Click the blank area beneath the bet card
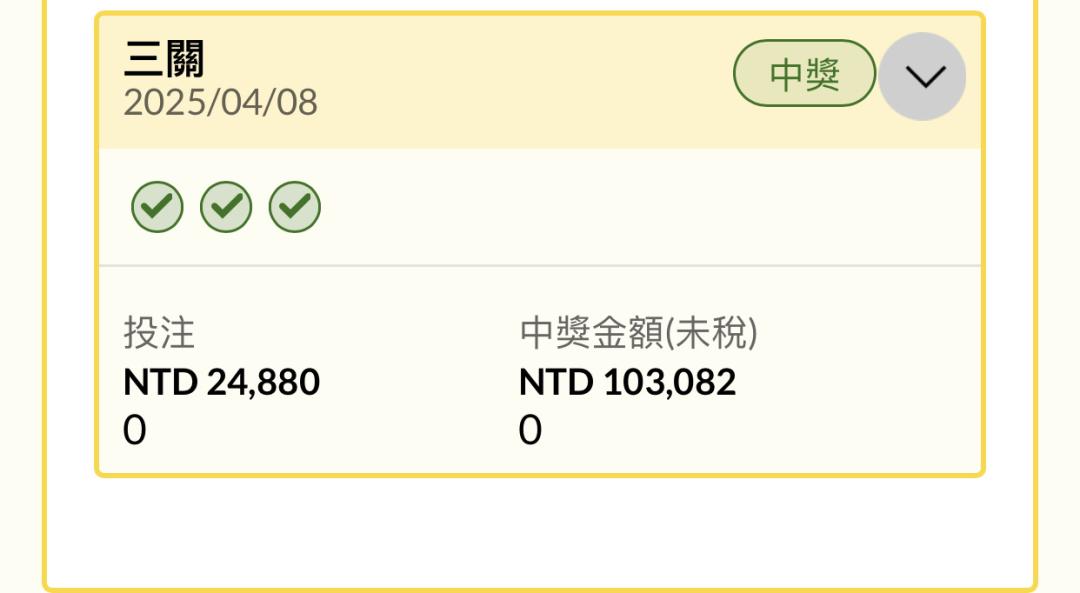Screen dimensions: 1080x593 pyautogui.click(x=540, y=529)
